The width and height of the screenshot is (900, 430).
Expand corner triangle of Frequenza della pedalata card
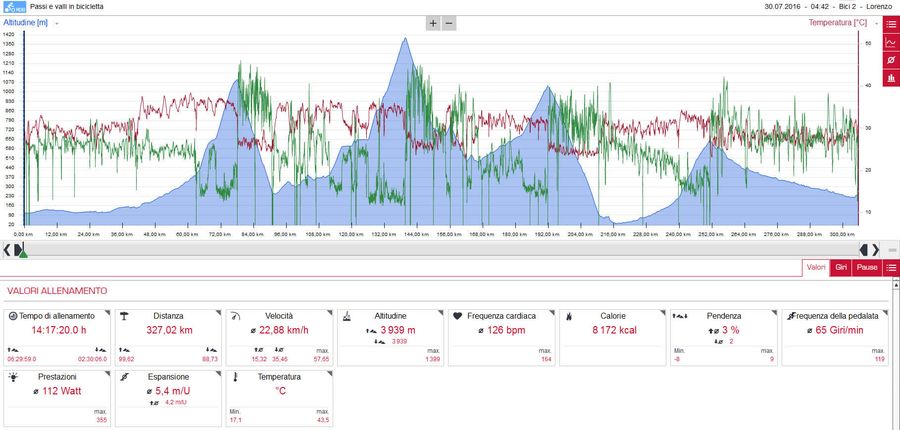point(885,312)
